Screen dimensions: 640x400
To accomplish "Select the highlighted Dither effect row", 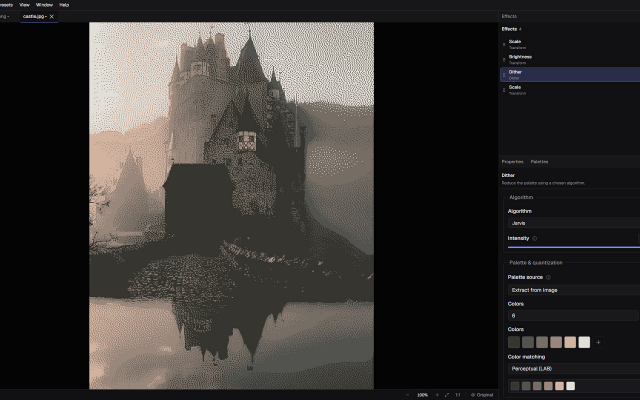I will pos(570,75).
